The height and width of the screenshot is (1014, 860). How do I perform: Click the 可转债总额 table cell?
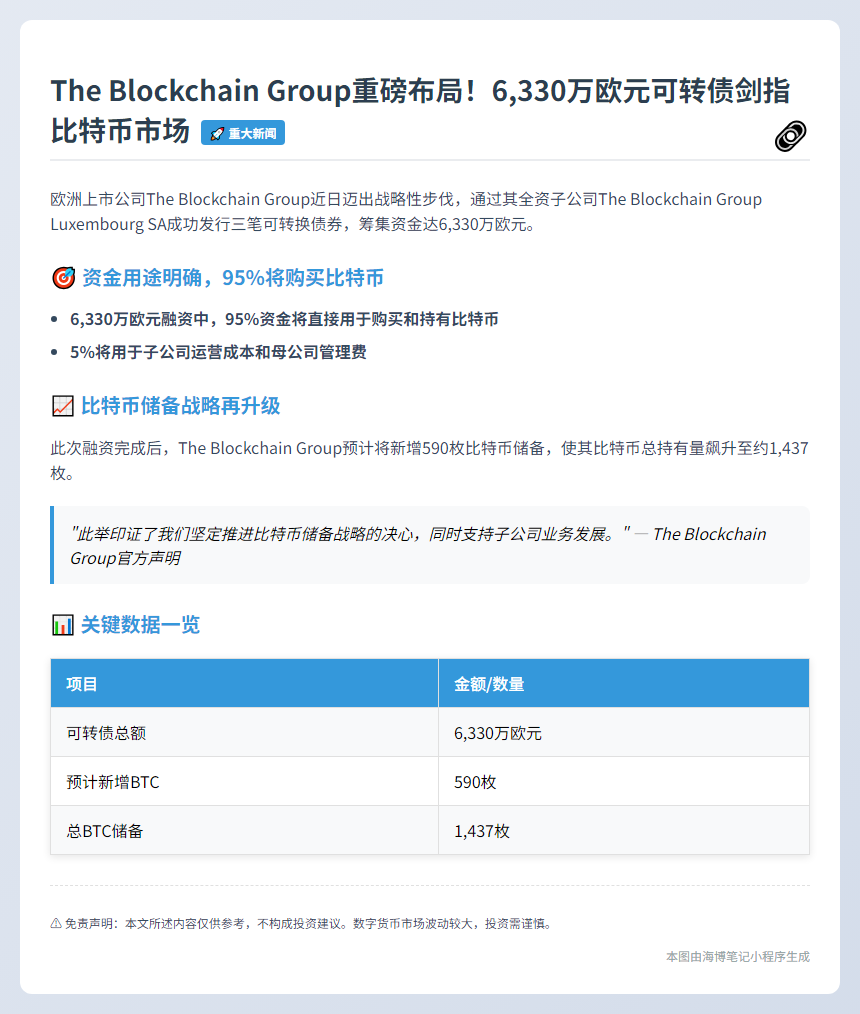(x=244, y=733)
